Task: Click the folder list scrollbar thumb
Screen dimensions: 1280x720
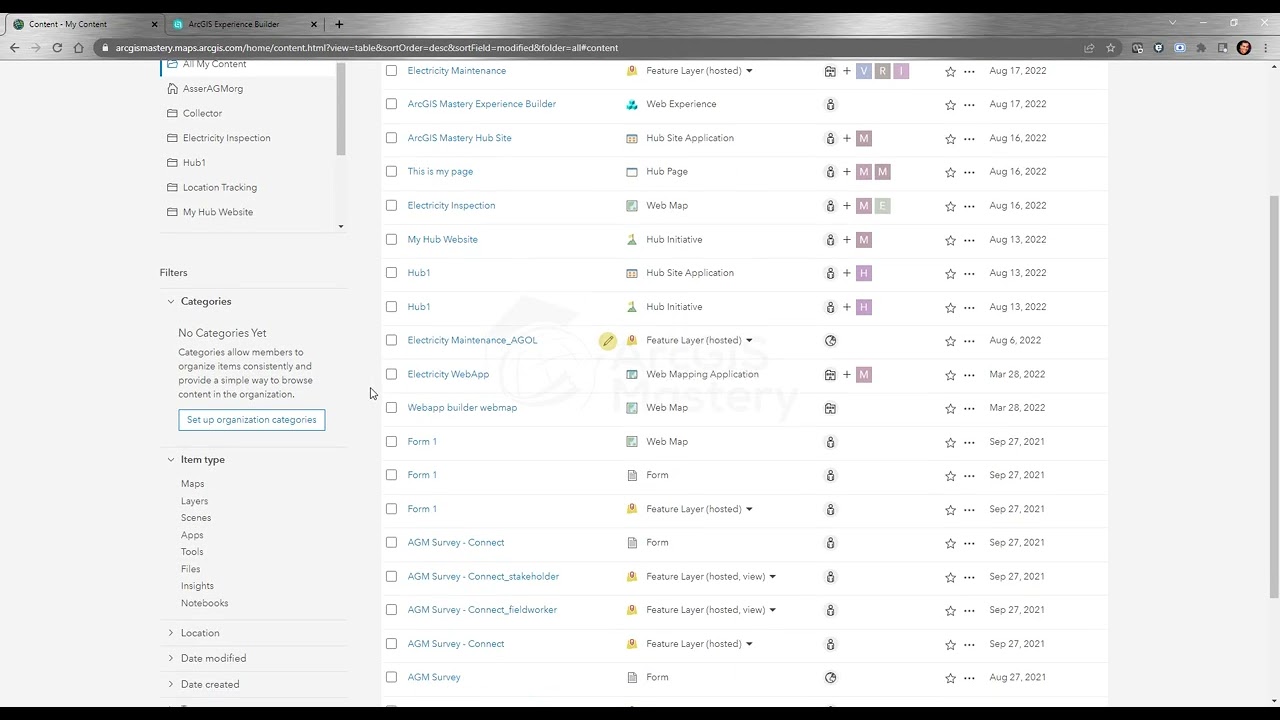Action: [x=341, y=108]
